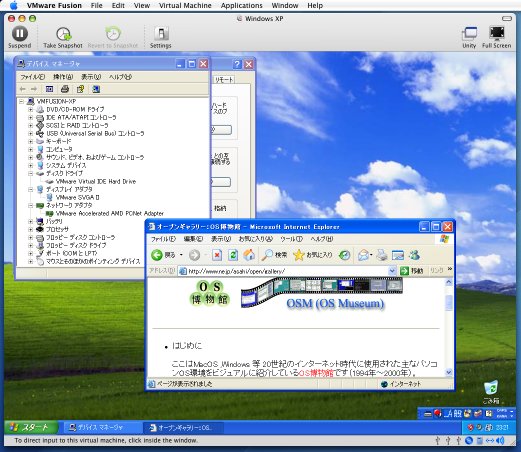The image size is (521, 452).
Task: Expand IDE ATA/ATAPI controllers node
Action: click(x=30, y=117)
